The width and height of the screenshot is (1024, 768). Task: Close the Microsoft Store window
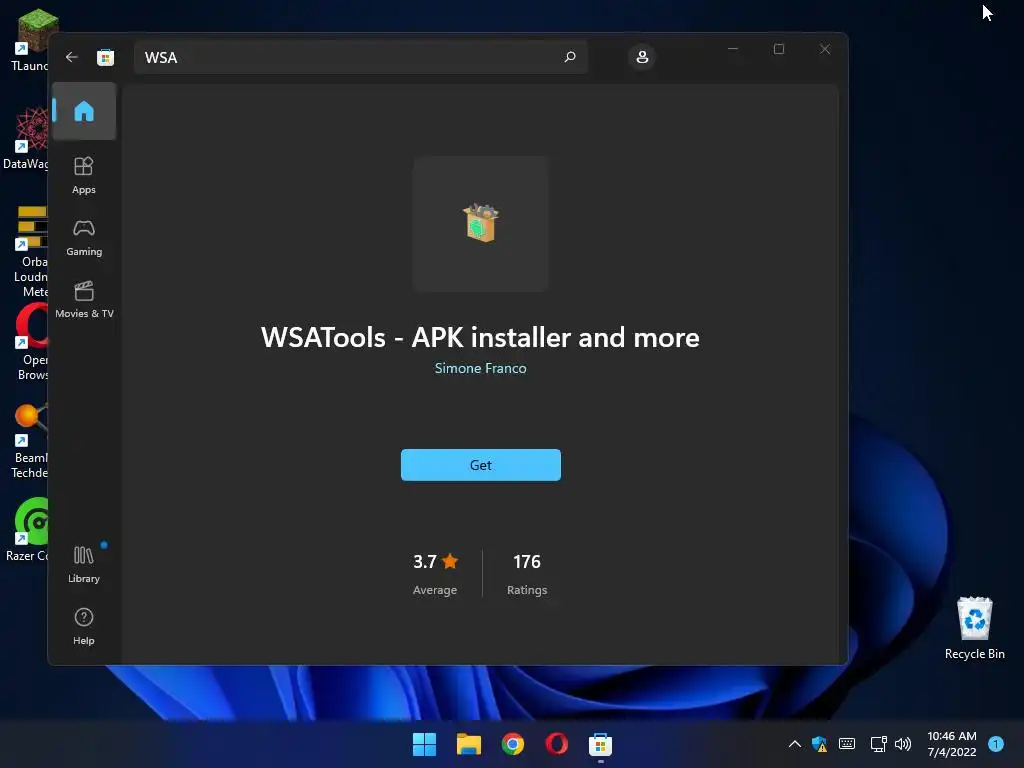[825, 49]
